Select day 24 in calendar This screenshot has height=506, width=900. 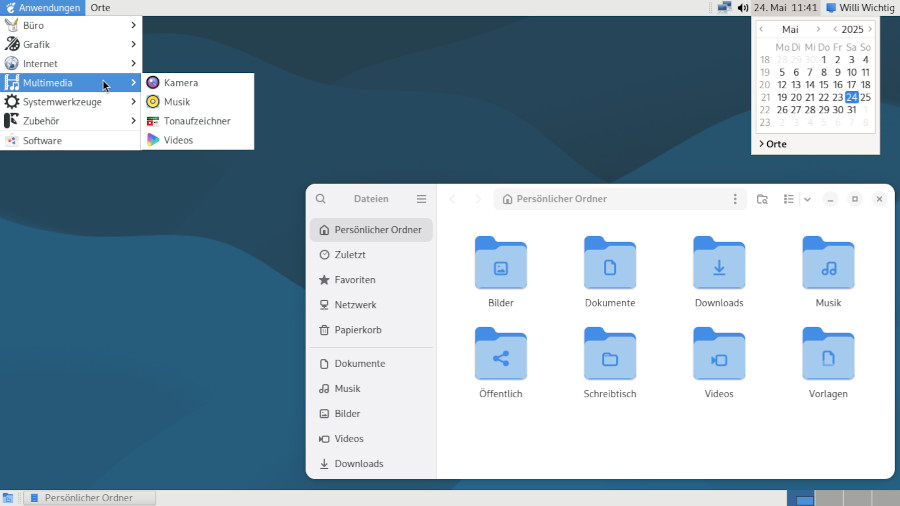(851, 98)
